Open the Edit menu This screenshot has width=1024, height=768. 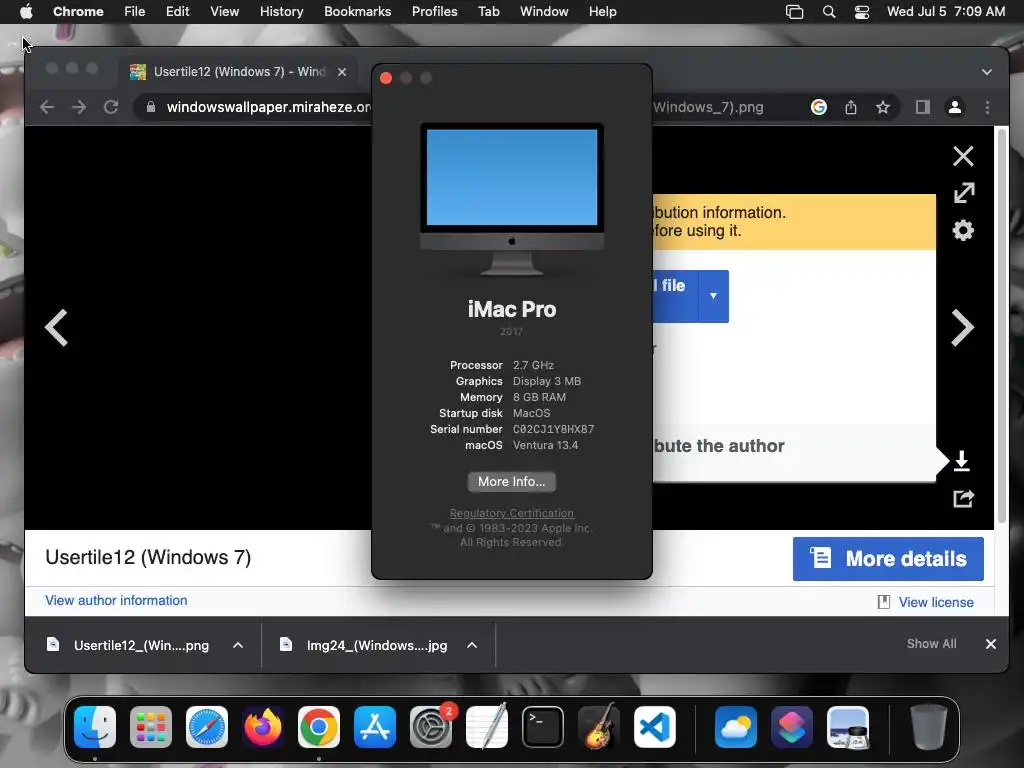tap(177, 12)
